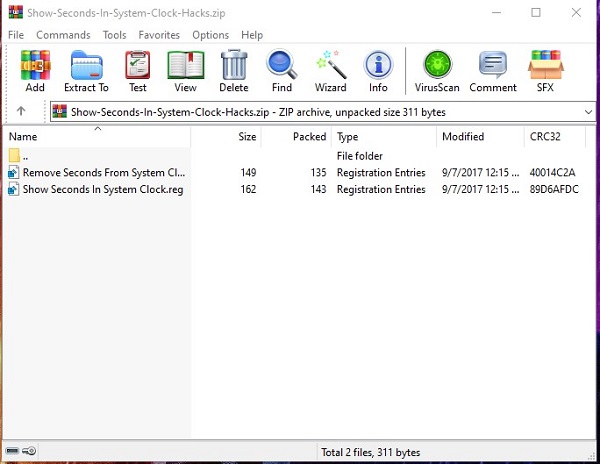This screenshot has height=464, width=600.
Task: Open the Help menu
Action: pyautogui.click(x=252, y=35)
